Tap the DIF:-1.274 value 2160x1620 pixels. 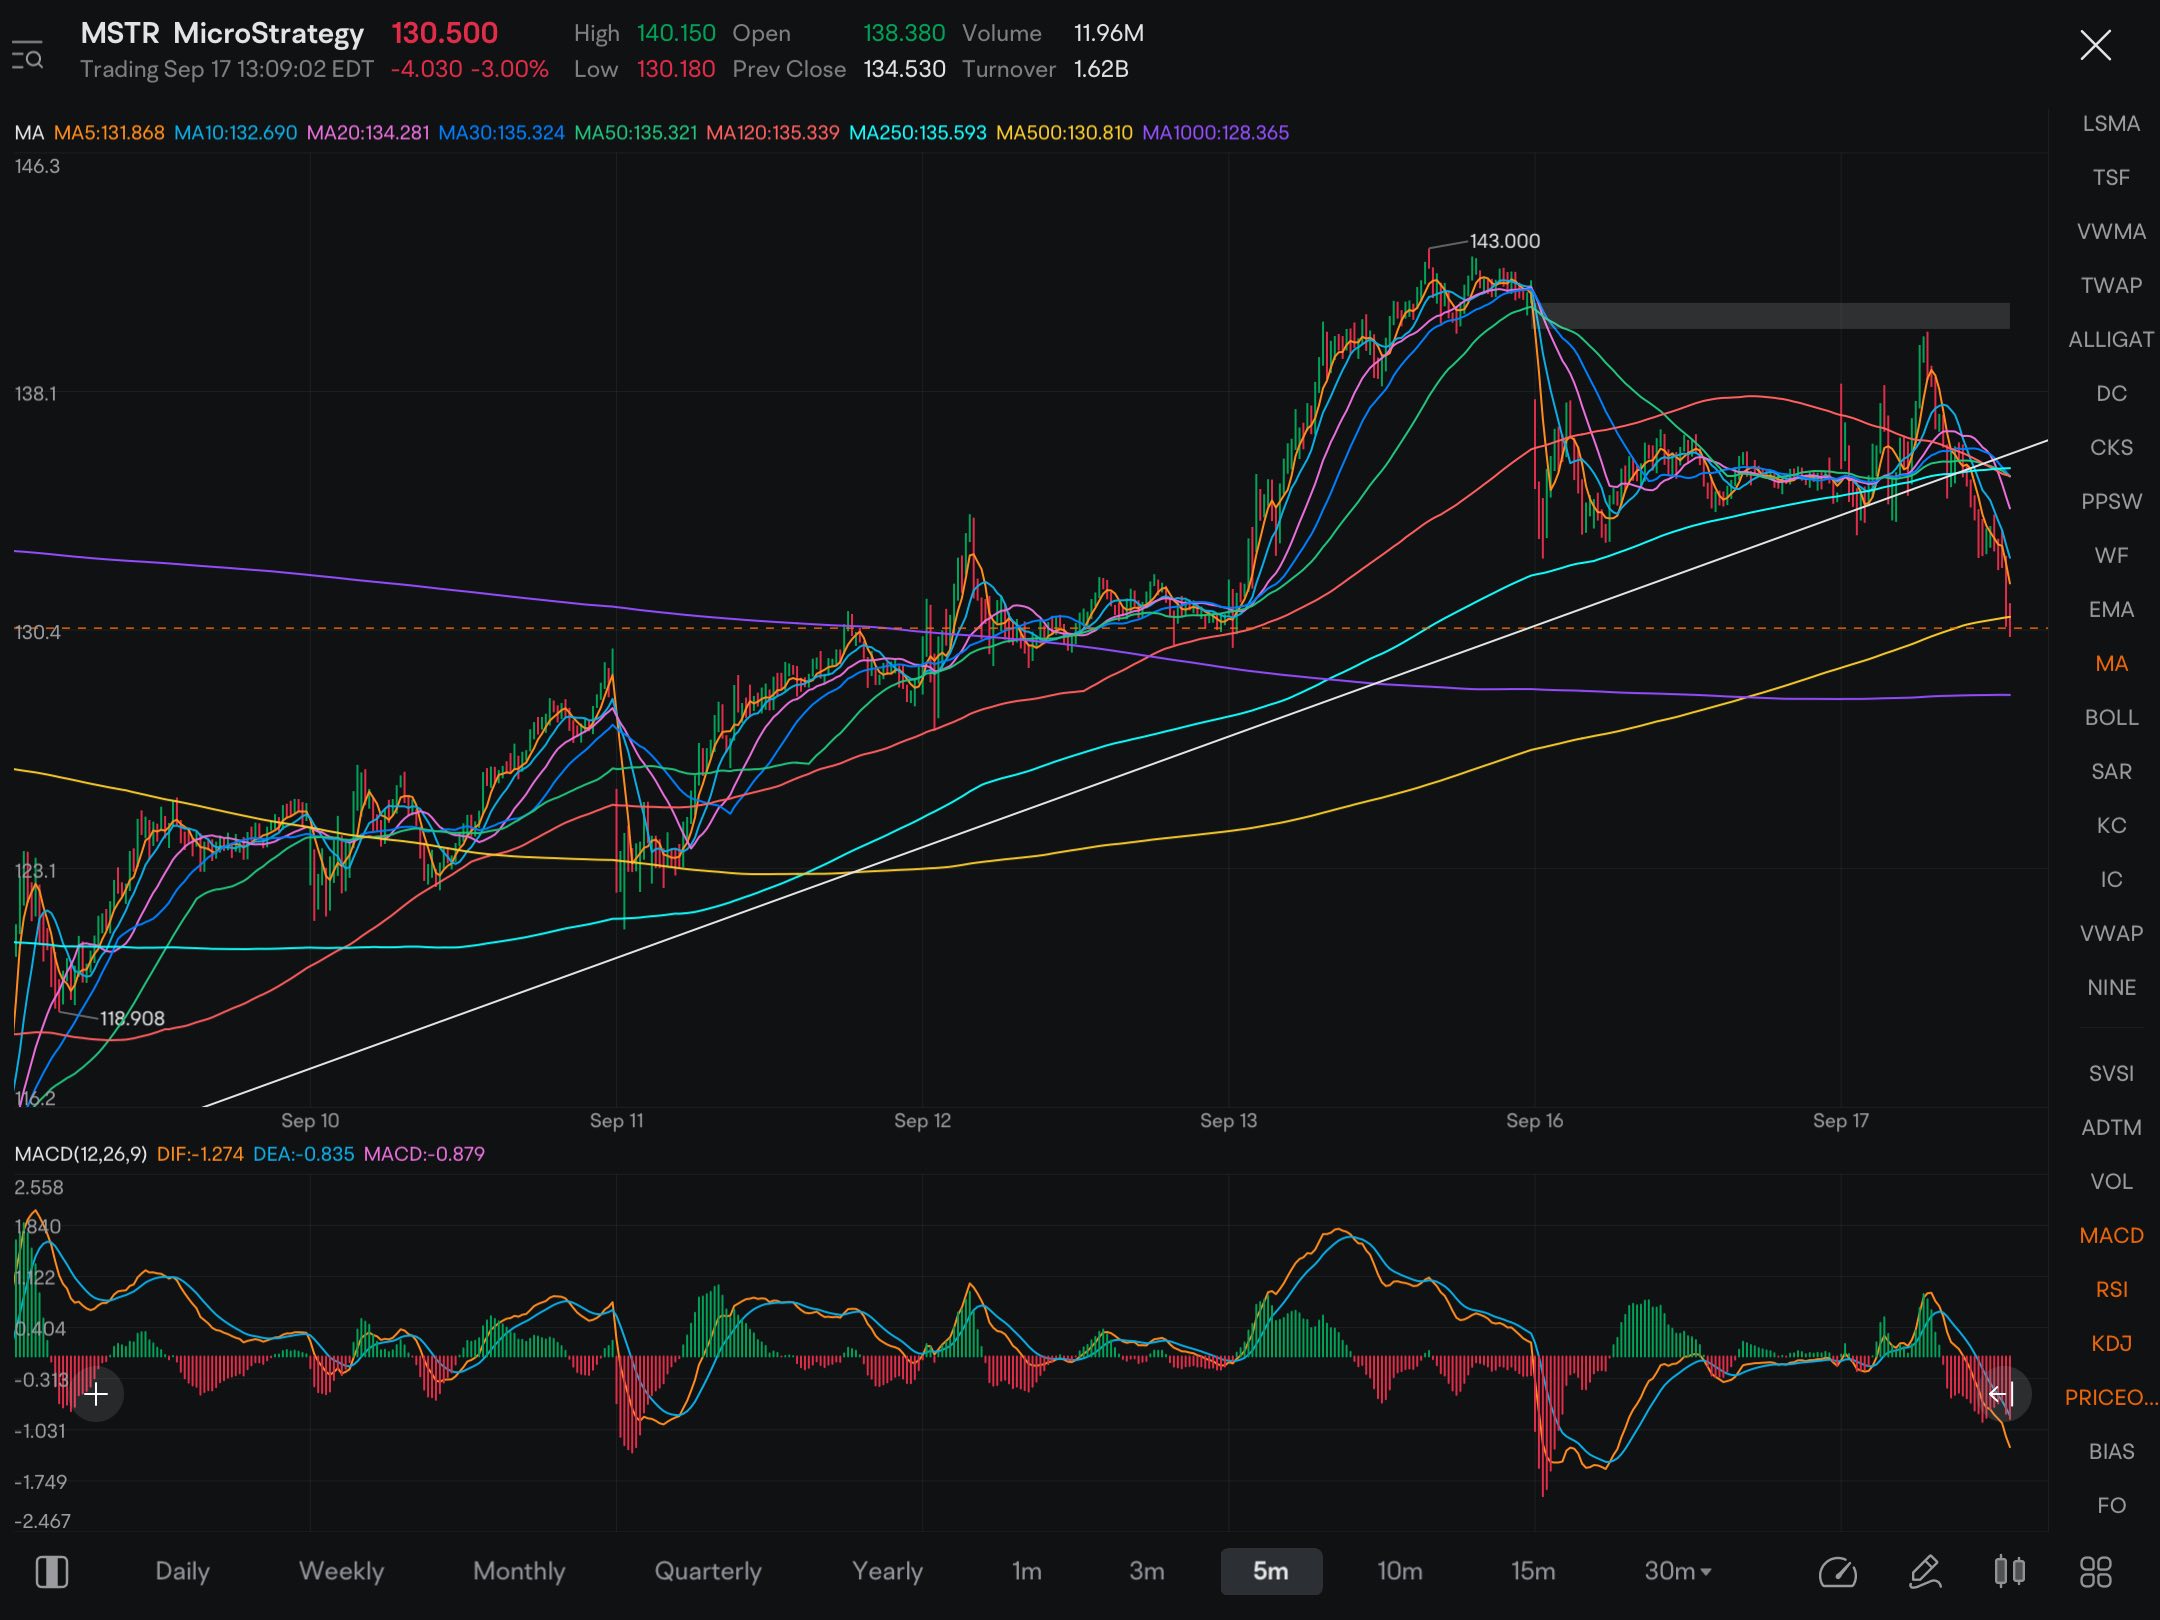coord(200,1154)
